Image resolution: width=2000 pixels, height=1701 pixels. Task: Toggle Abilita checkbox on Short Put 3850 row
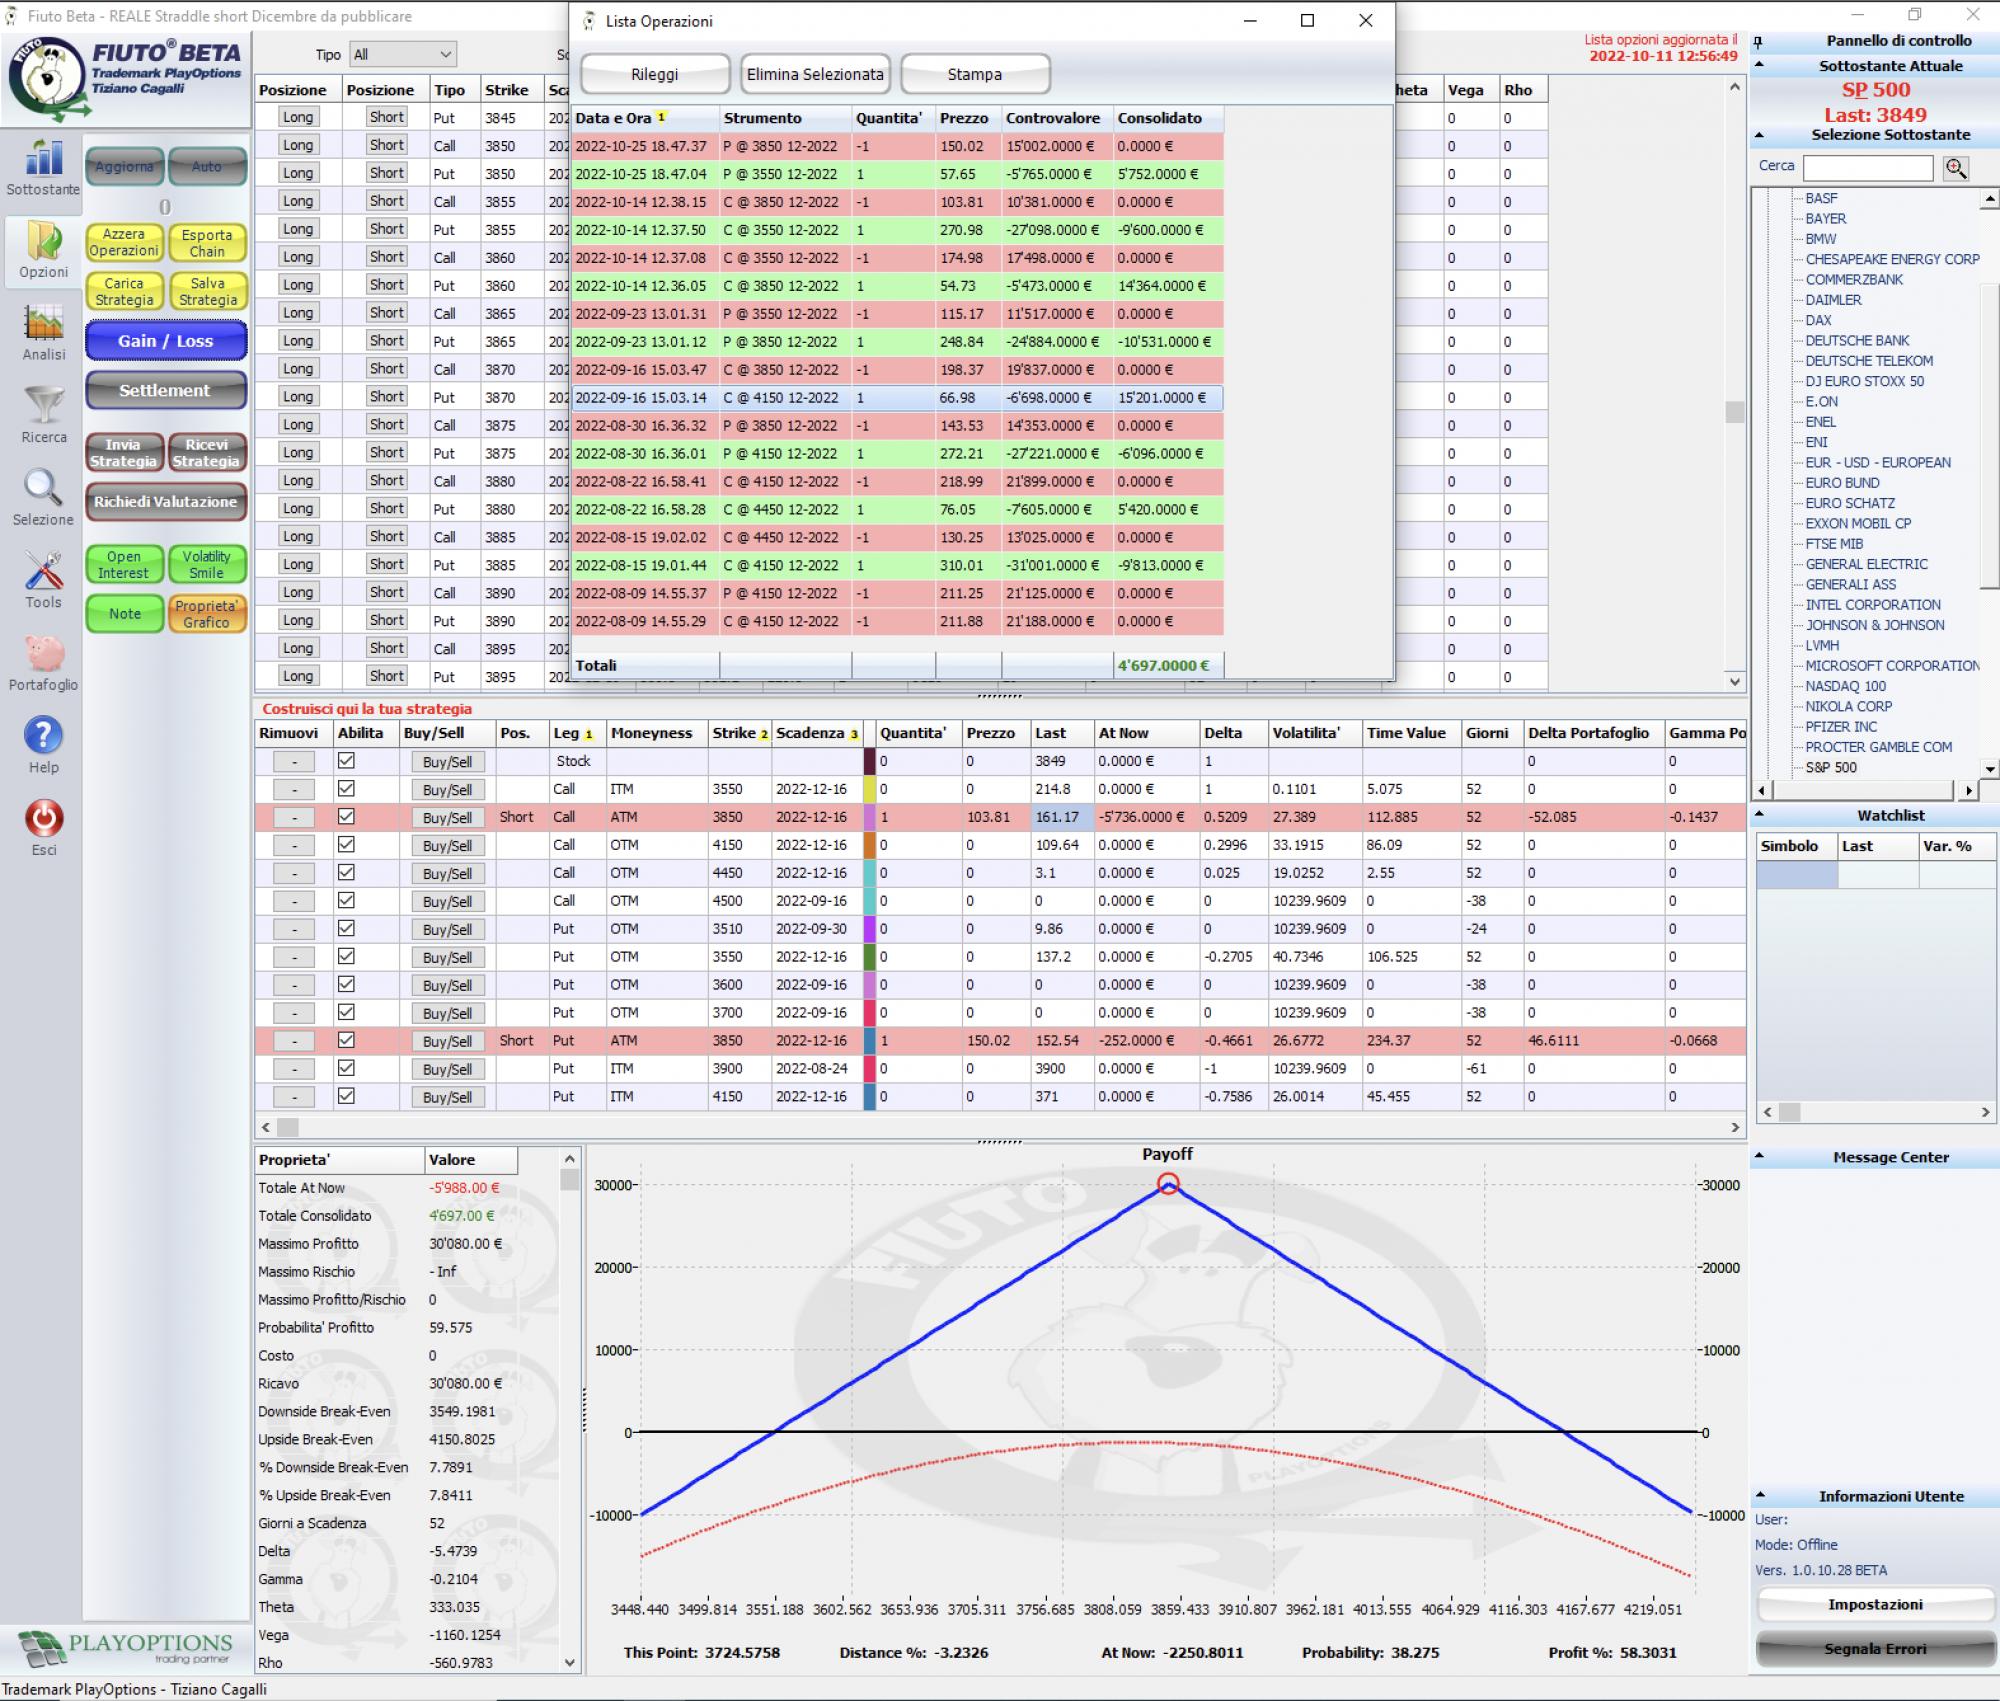(346, 1040)
